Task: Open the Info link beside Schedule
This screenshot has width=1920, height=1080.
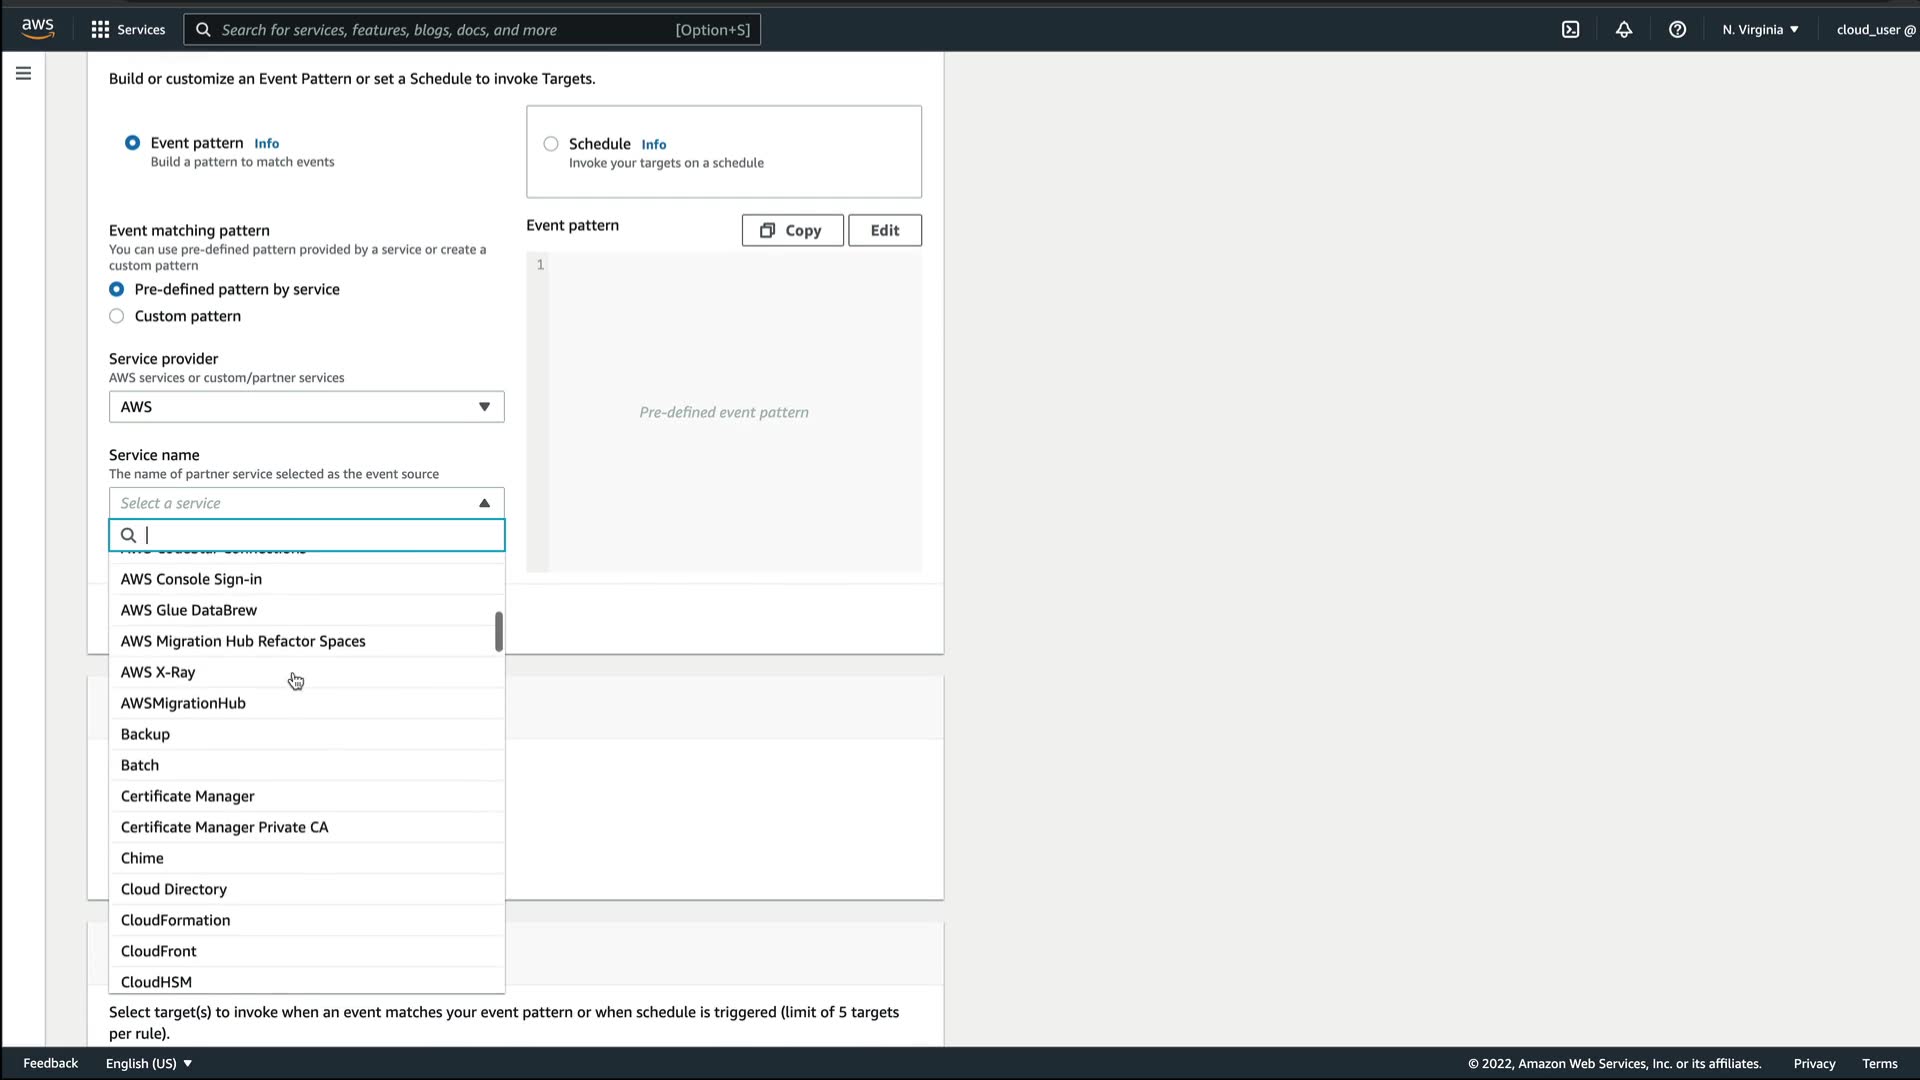Action: [x=653, y=145]
